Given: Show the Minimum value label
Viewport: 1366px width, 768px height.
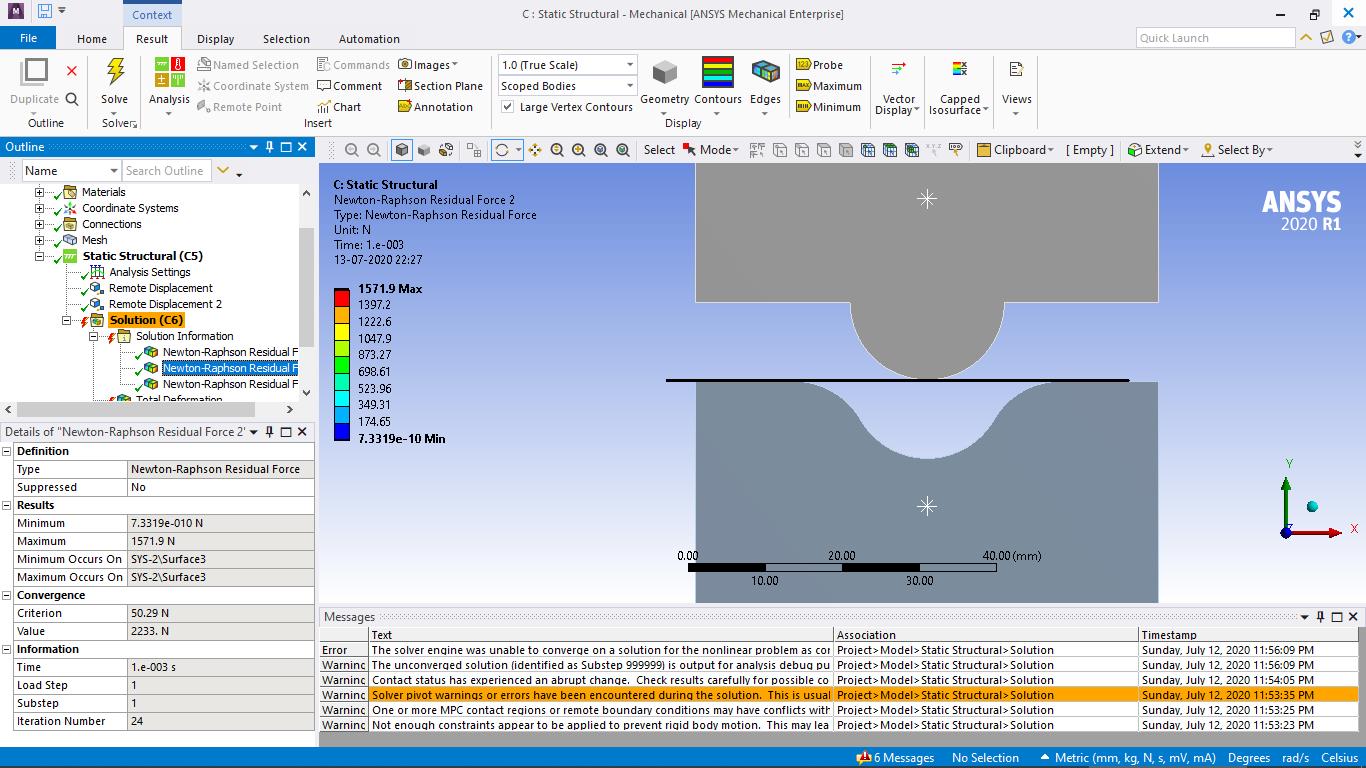Looking at the screenshot, I should pos(828,107).
